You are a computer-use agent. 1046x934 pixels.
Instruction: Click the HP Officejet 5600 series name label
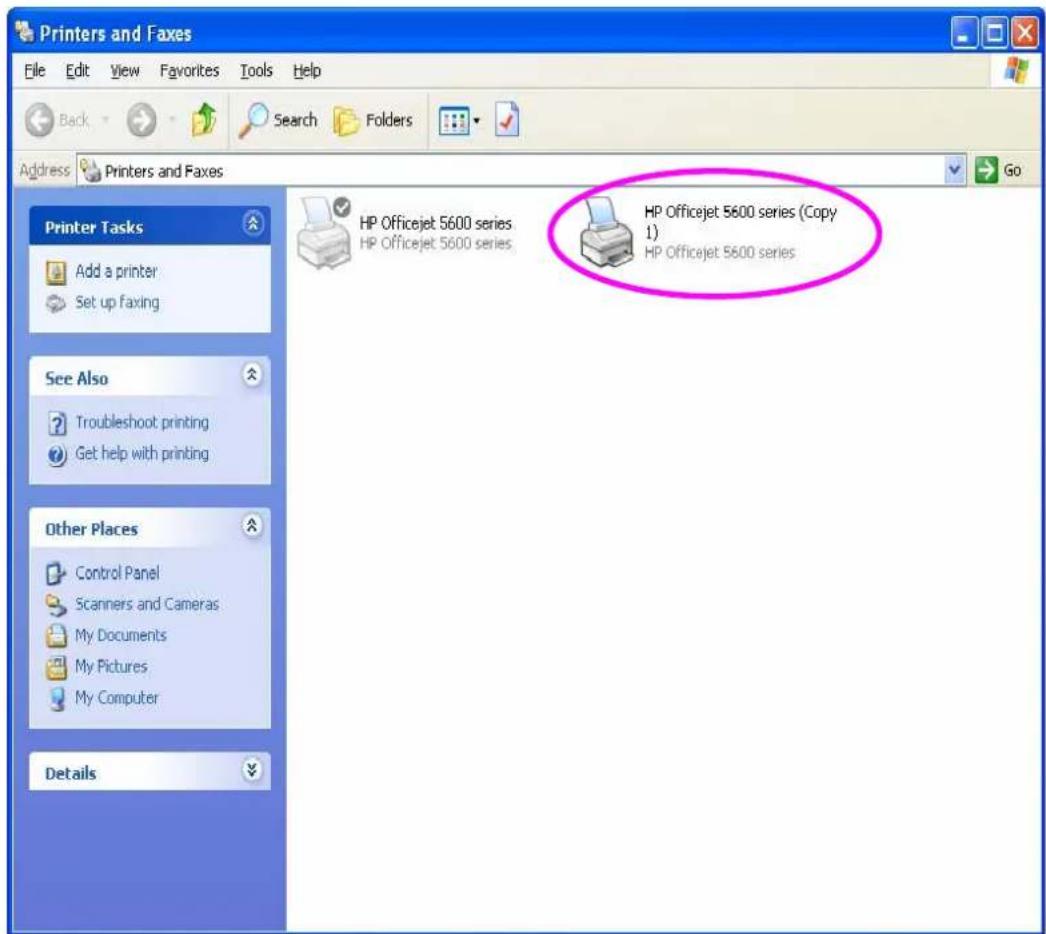pos(436,223)
